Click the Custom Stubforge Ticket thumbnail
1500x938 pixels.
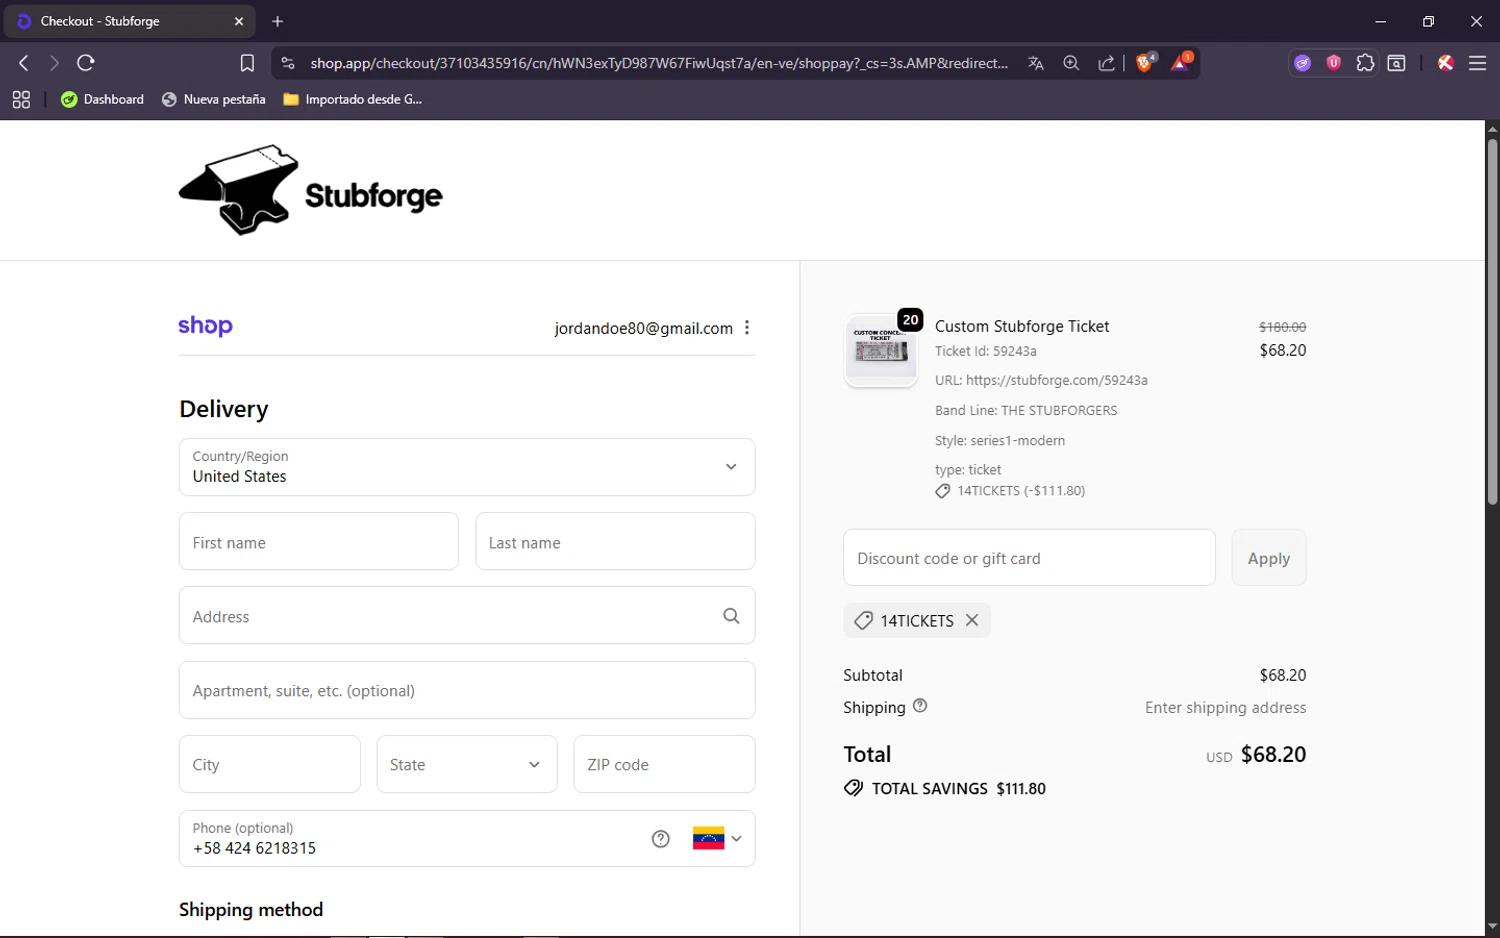pyautogui.click(x=881, y=351)
